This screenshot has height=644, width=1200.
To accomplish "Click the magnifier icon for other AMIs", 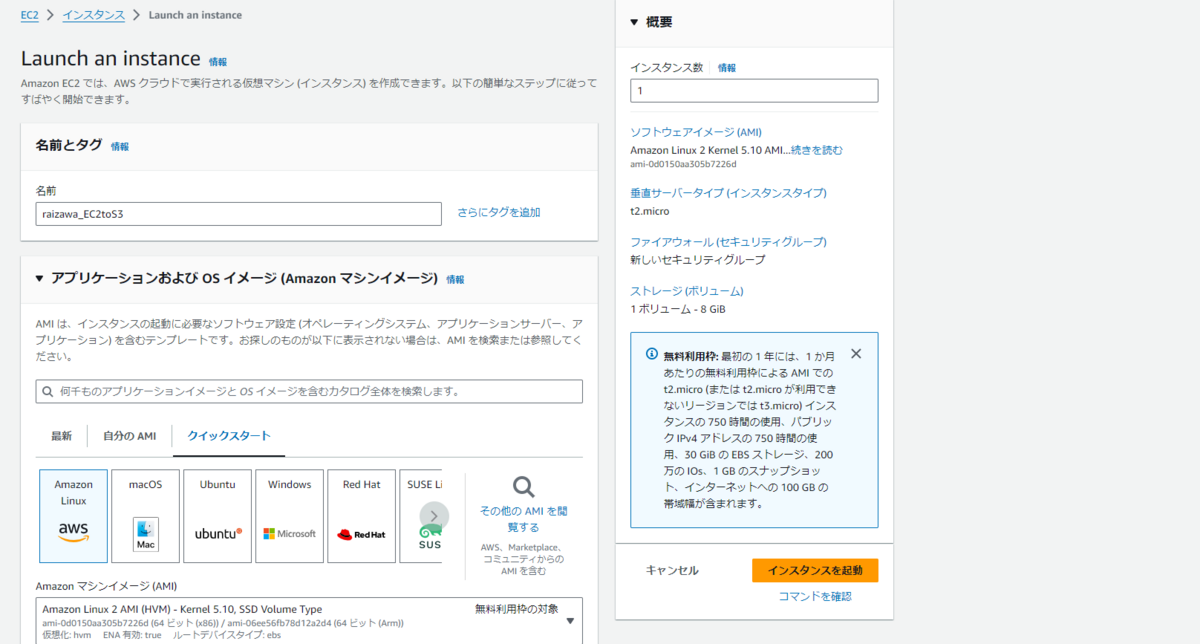I will pyautogui.click(x=523, y=487).
